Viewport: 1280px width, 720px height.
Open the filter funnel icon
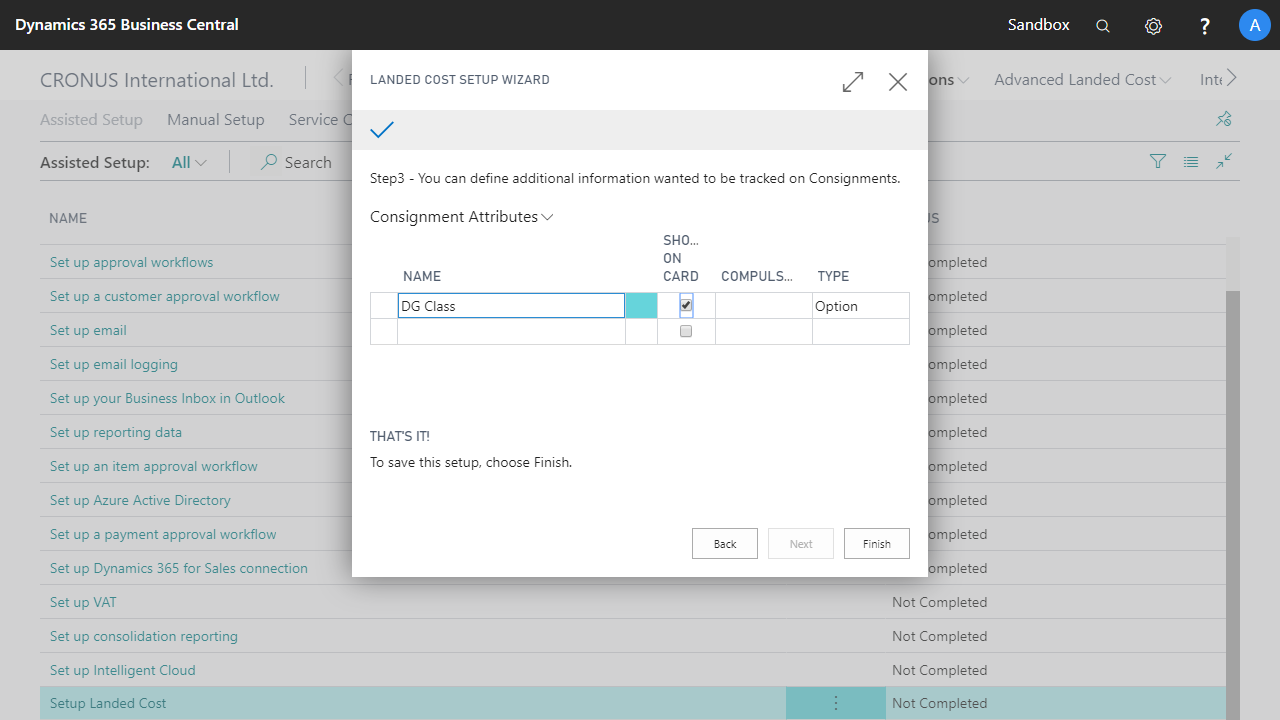pyautogui.click(x=1158, y=161)
